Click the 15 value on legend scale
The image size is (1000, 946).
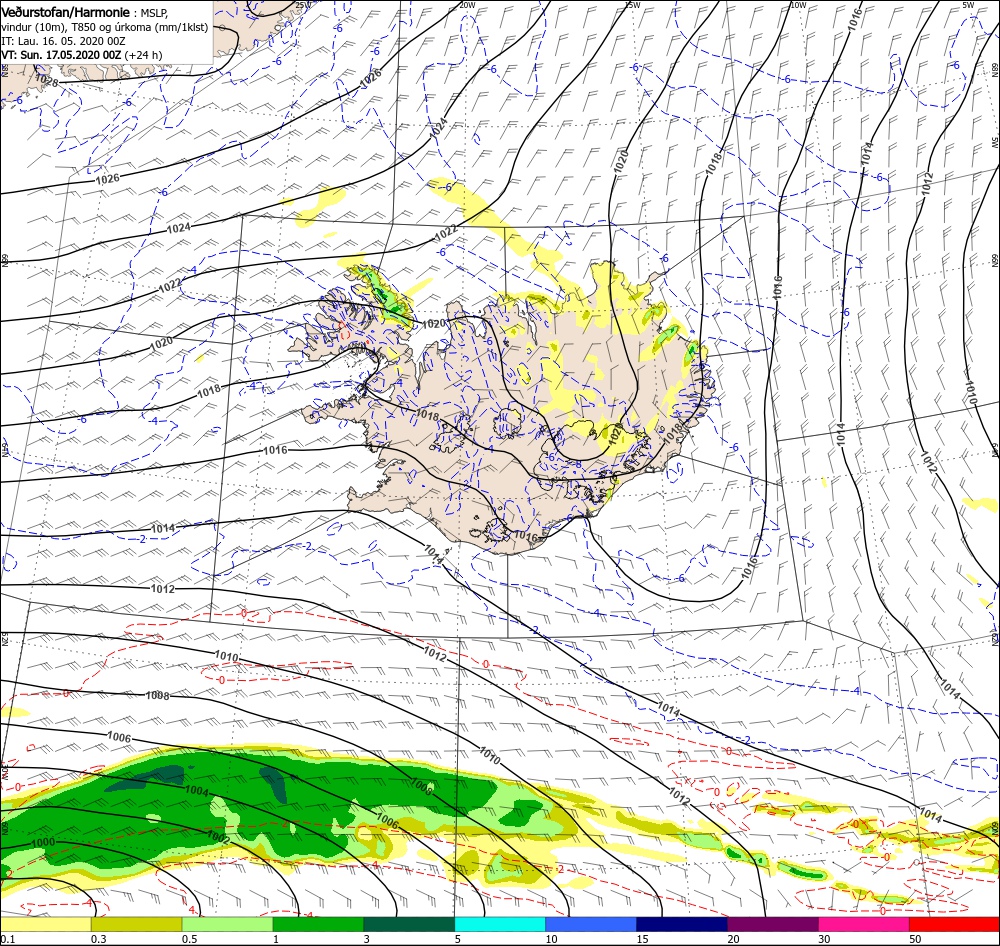coord(642,939)
